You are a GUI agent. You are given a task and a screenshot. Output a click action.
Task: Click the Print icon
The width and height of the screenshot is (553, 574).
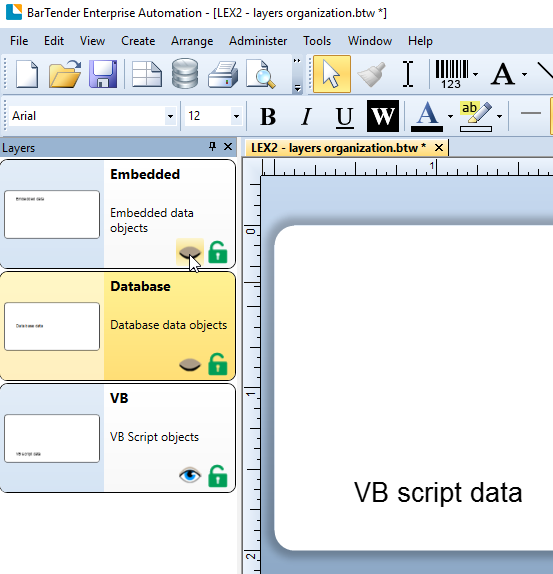223,74
